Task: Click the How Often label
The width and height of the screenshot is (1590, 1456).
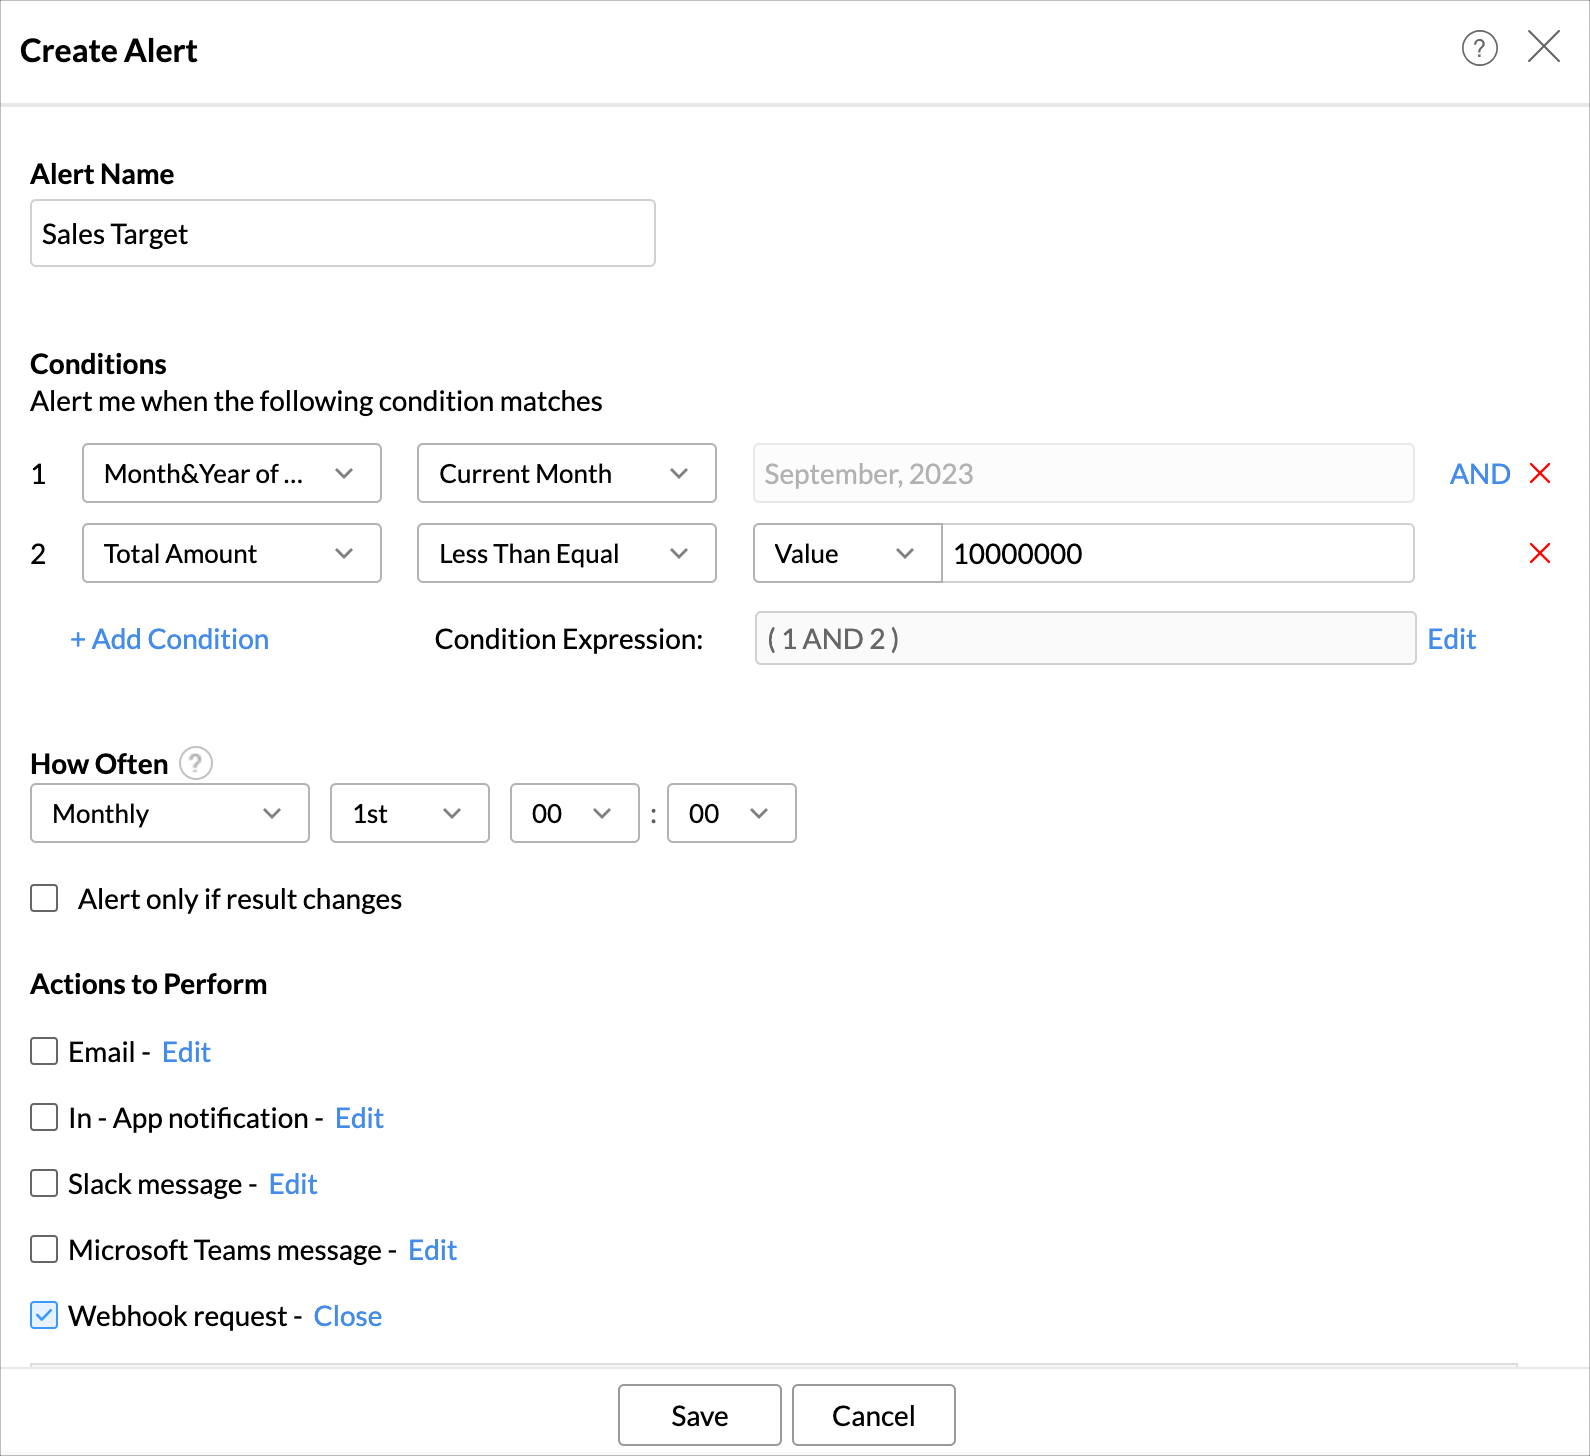Action: 100,764
